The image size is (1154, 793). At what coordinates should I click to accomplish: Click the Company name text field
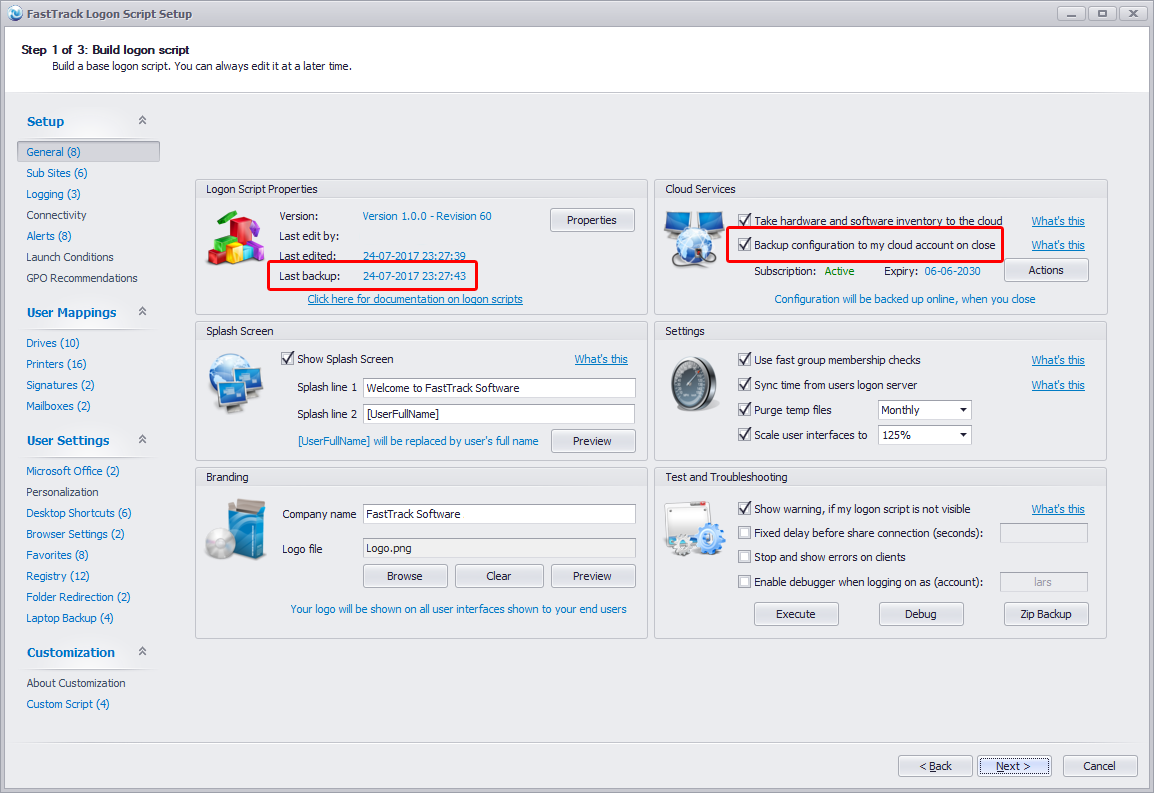[x=499, y=514]
